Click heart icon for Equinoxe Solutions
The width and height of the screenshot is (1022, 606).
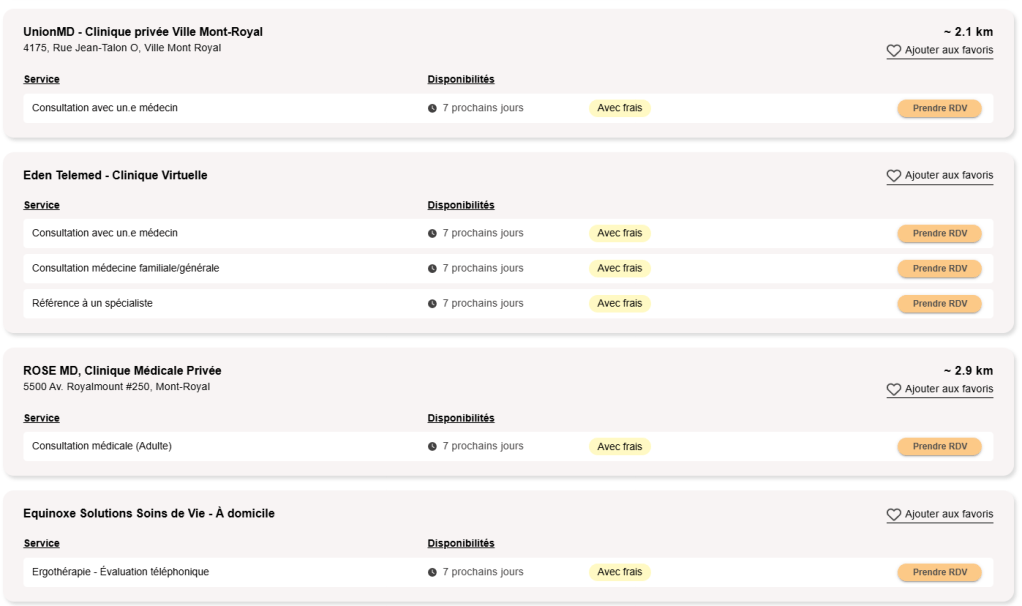click(x=894, y=515)
